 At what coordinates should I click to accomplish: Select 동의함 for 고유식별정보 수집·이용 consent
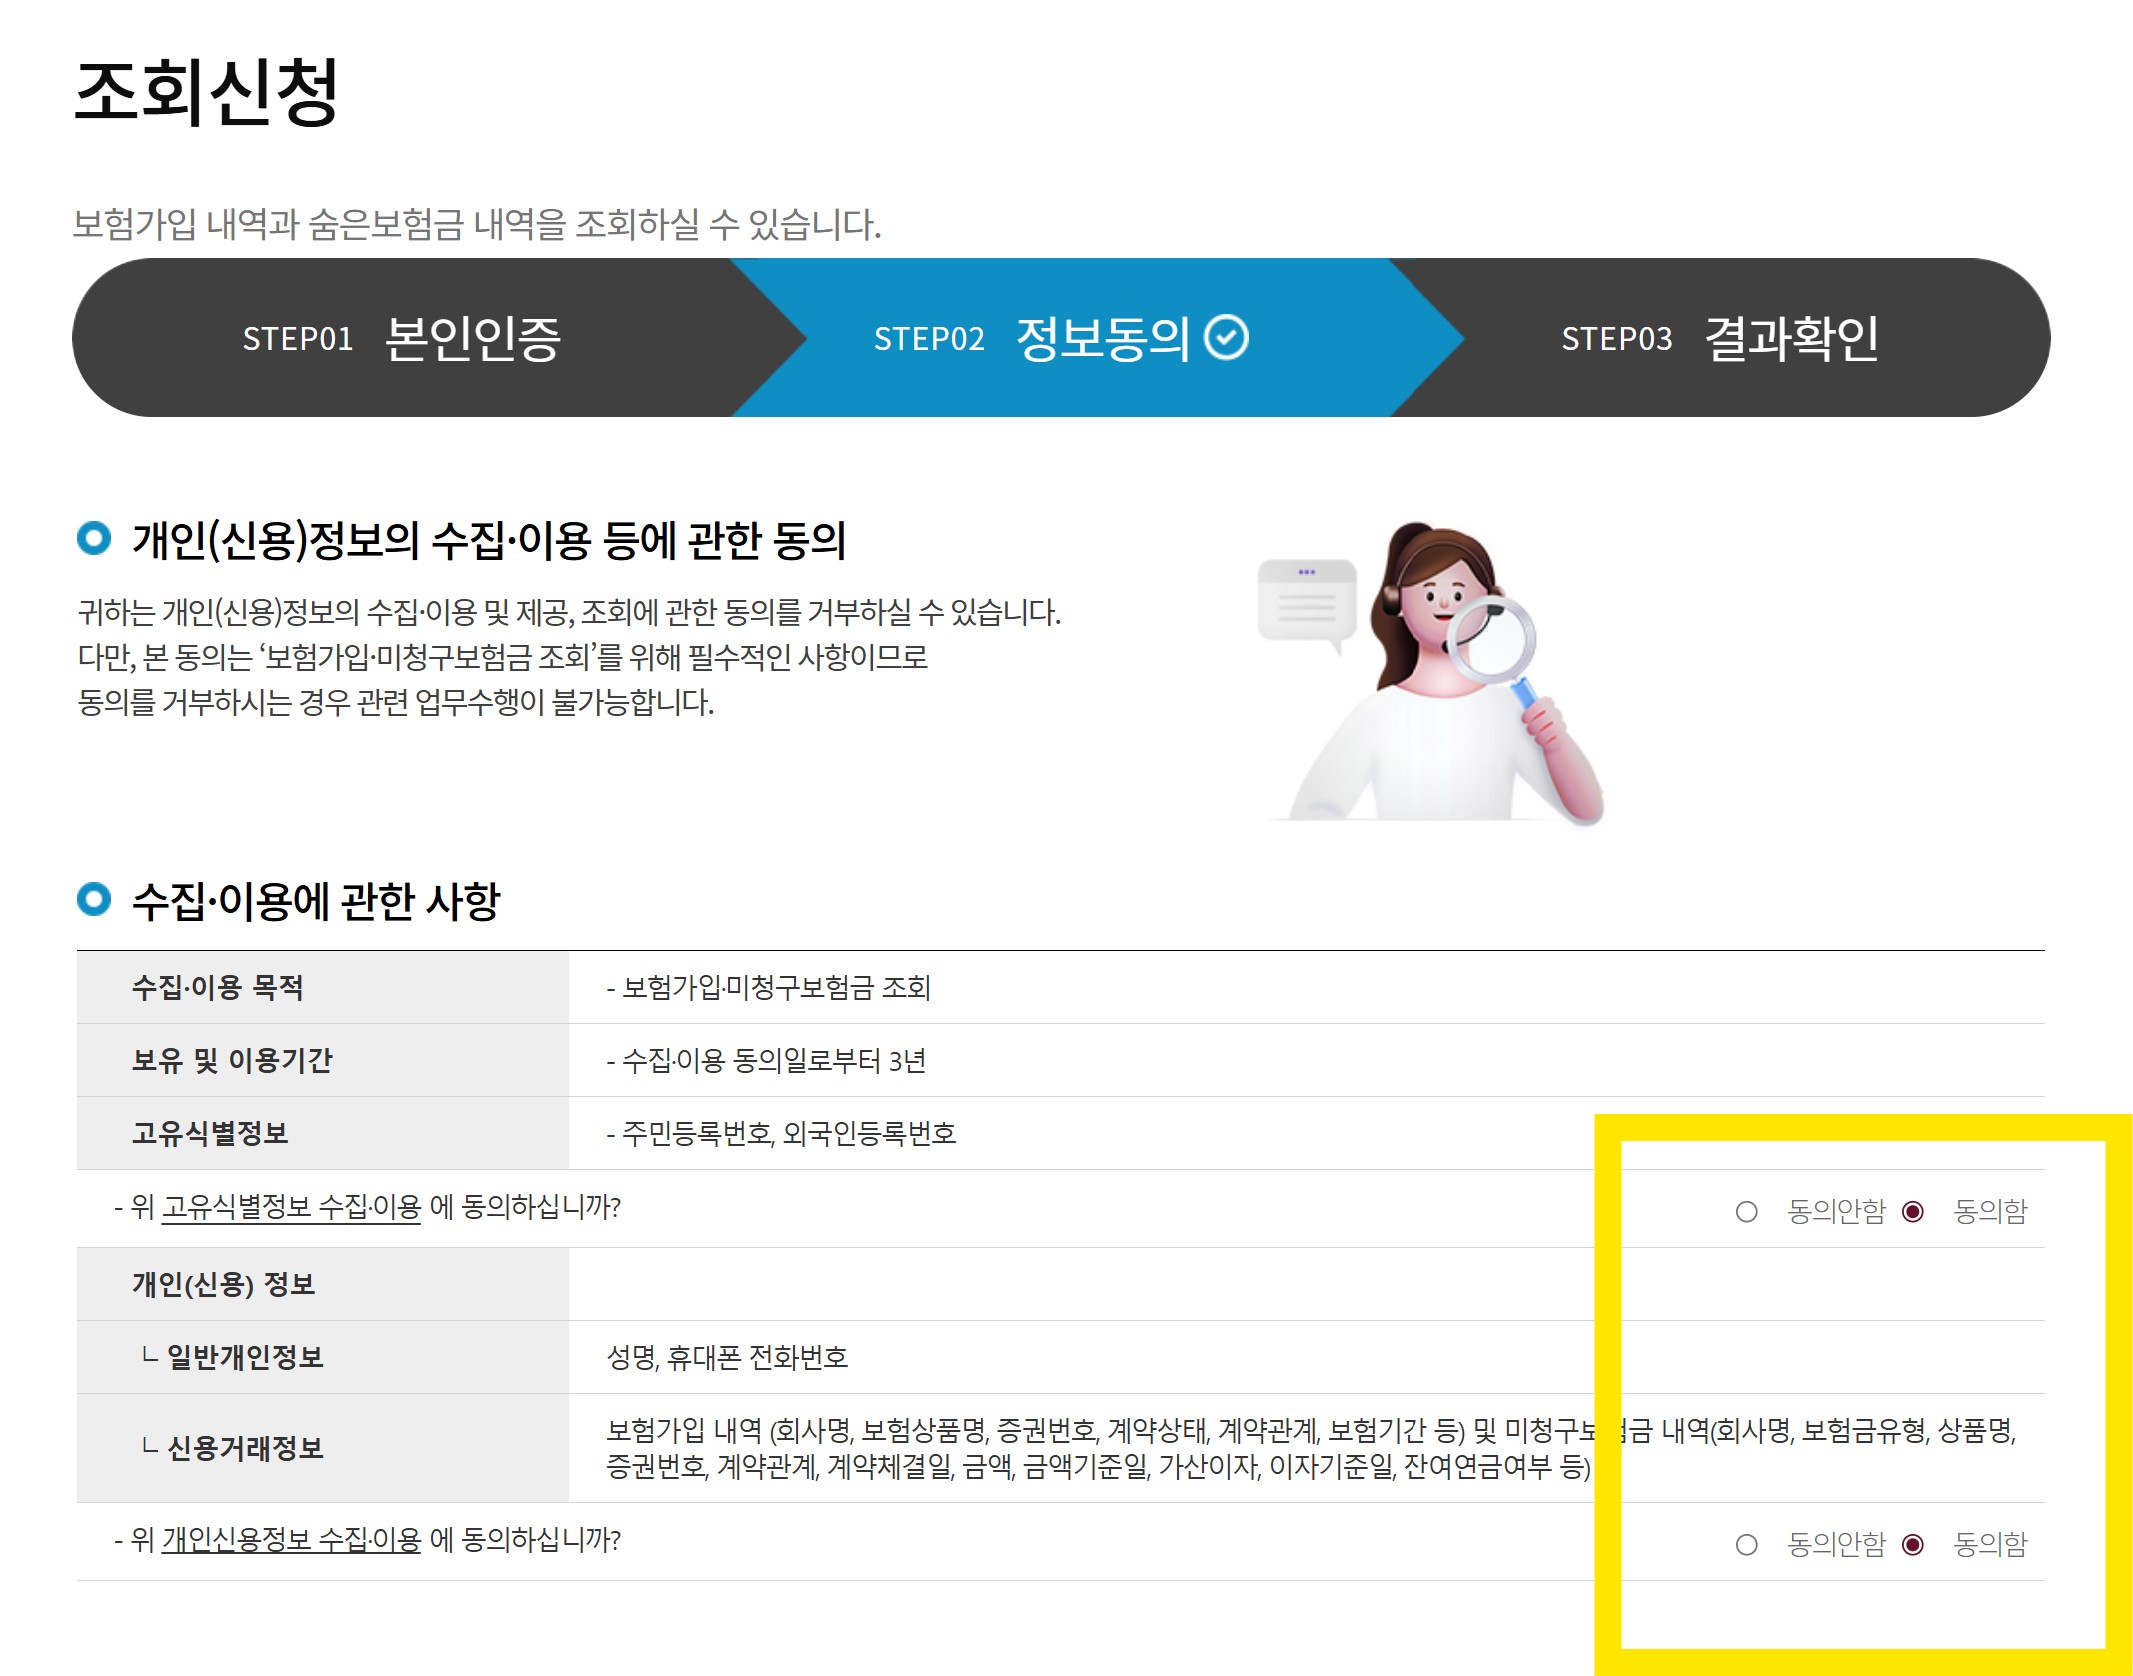click(1910, 1210)
